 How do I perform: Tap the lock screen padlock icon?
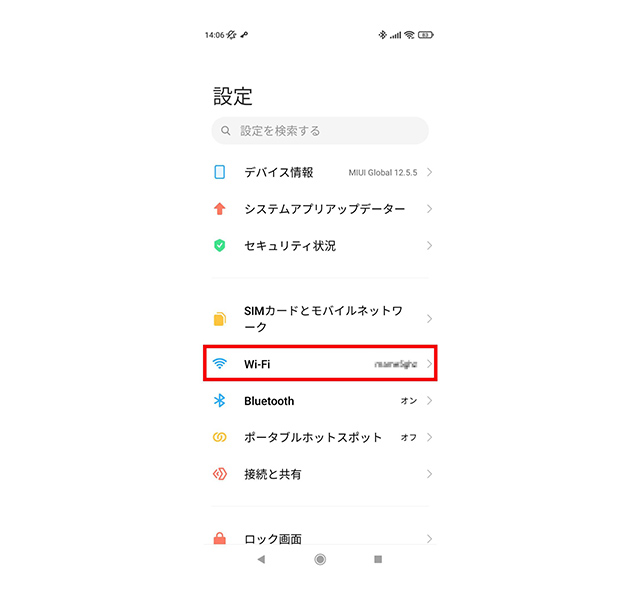220,538
